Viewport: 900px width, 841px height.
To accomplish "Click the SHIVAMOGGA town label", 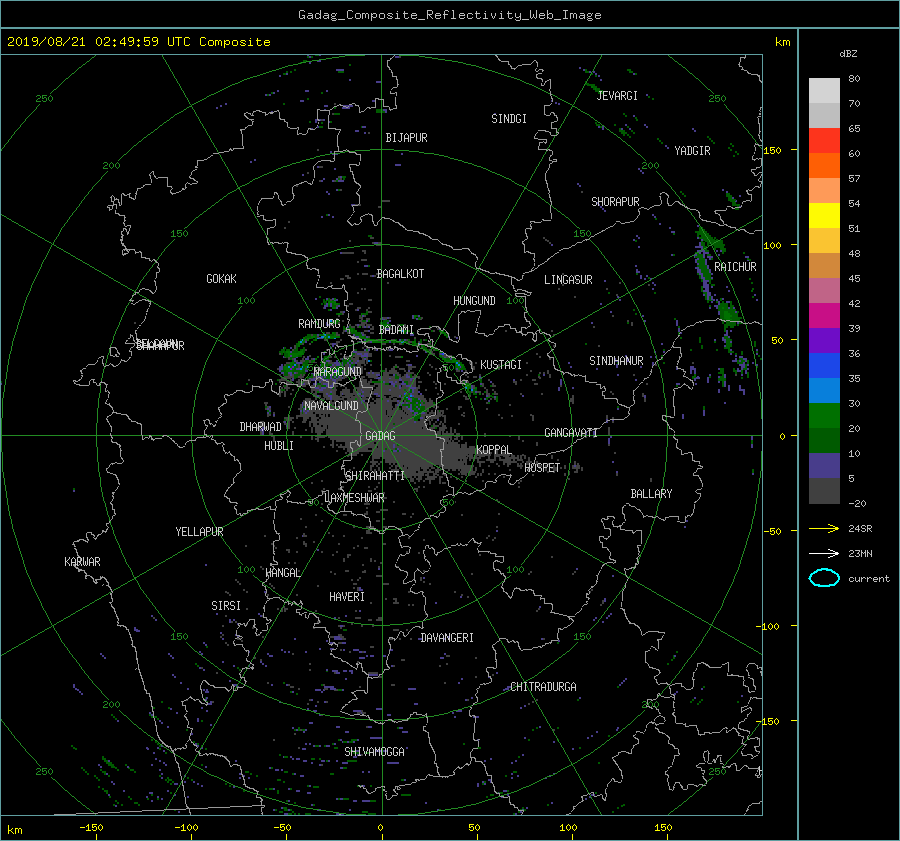I will (x=374, y=751).
